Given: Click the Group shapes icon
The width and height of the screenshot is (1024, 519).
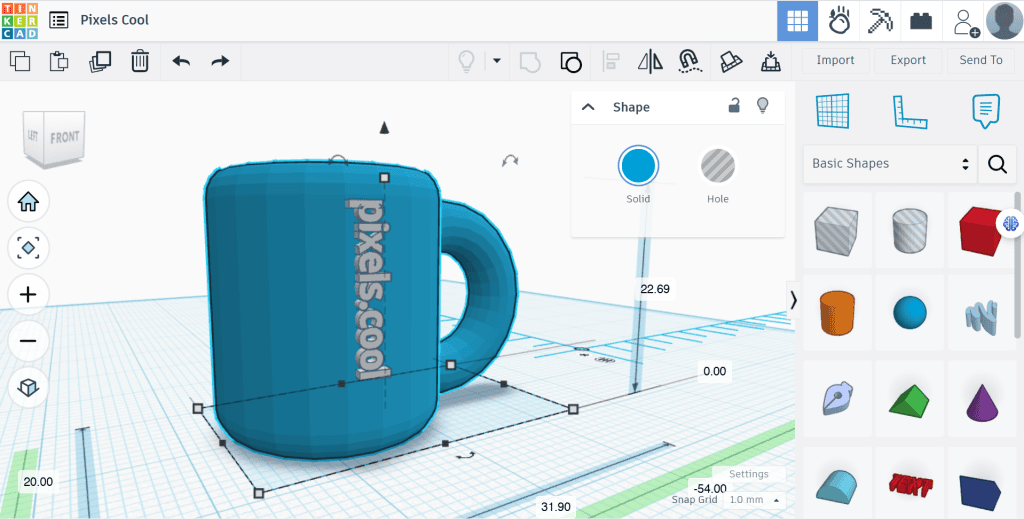Looking at the screenshot, I should (530, 62).
